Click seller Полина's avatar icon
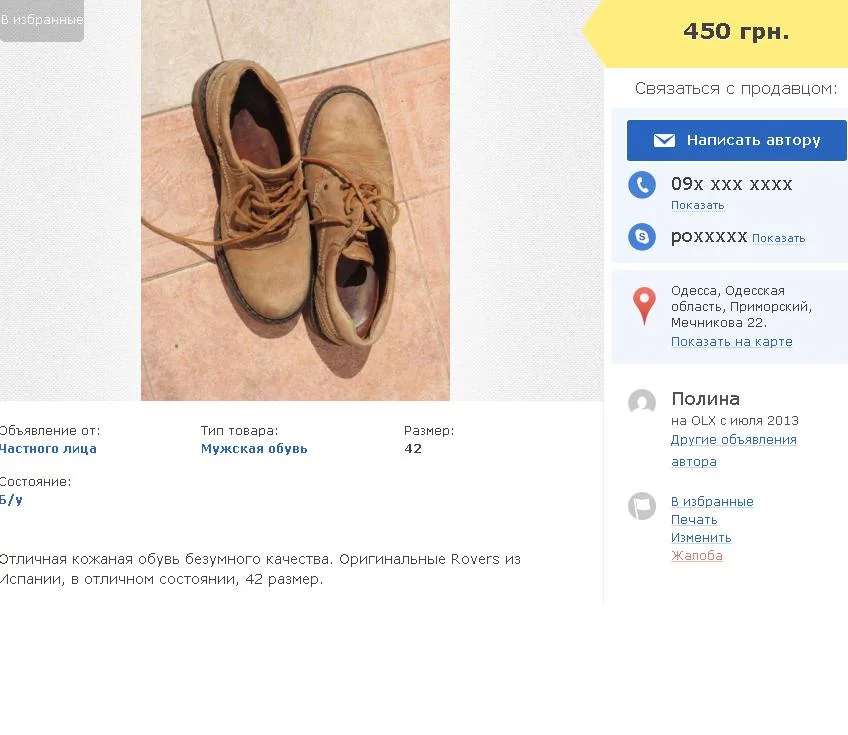The width and height of the screenshot is (848, 735). point(642,403)
